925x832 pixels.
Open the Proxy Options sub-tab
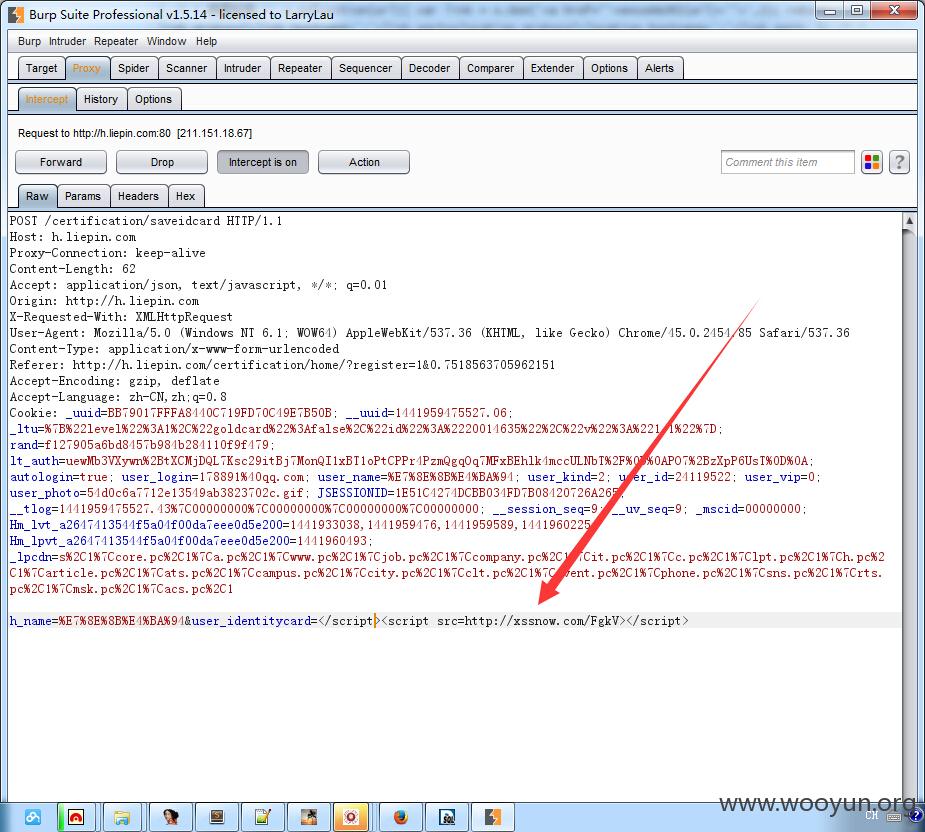point(153,99)
